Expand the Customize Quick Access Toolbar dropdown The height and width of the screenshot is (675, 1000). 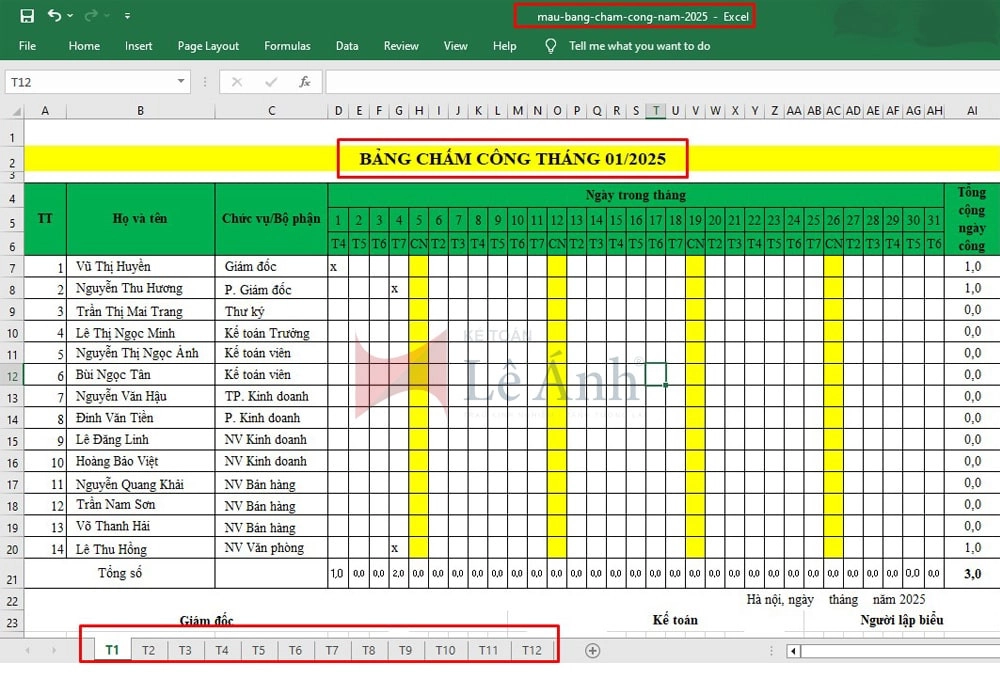127,17
